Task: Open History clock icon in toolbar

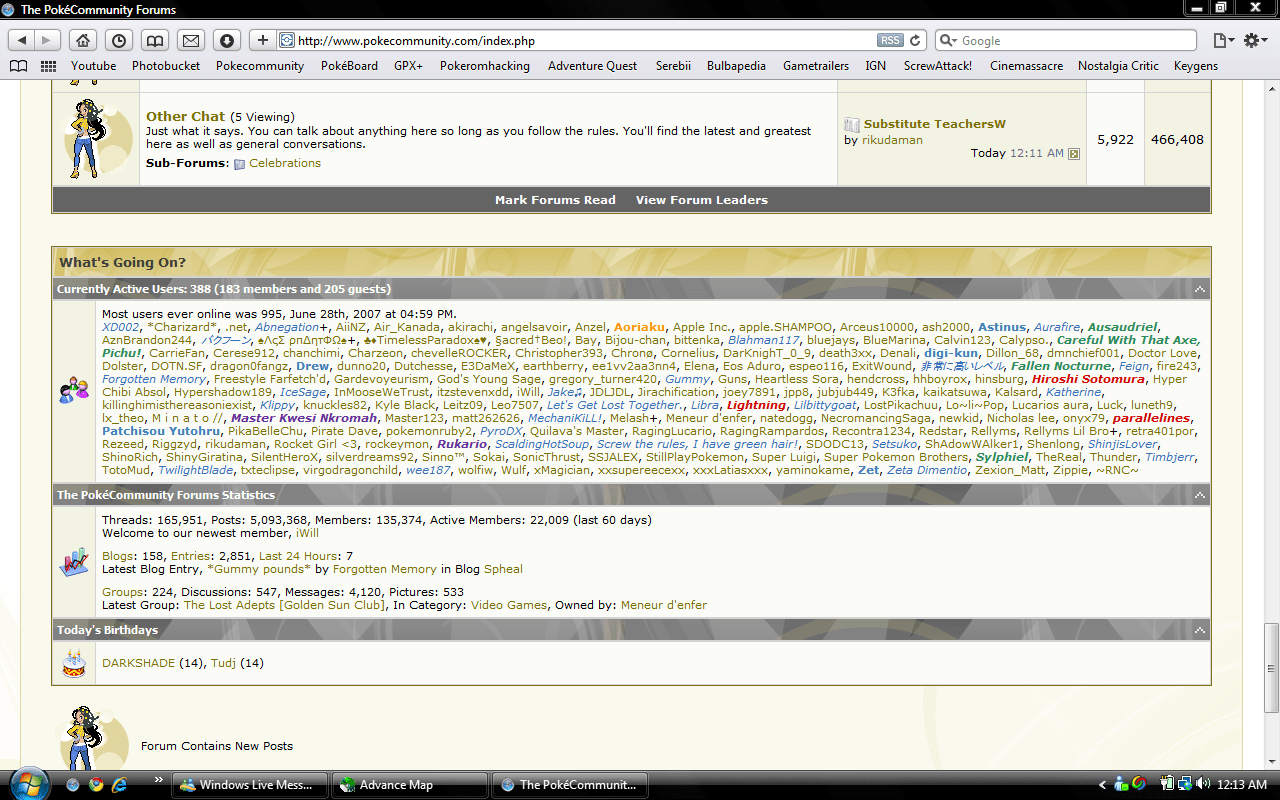Action: (x=119, y=40)
